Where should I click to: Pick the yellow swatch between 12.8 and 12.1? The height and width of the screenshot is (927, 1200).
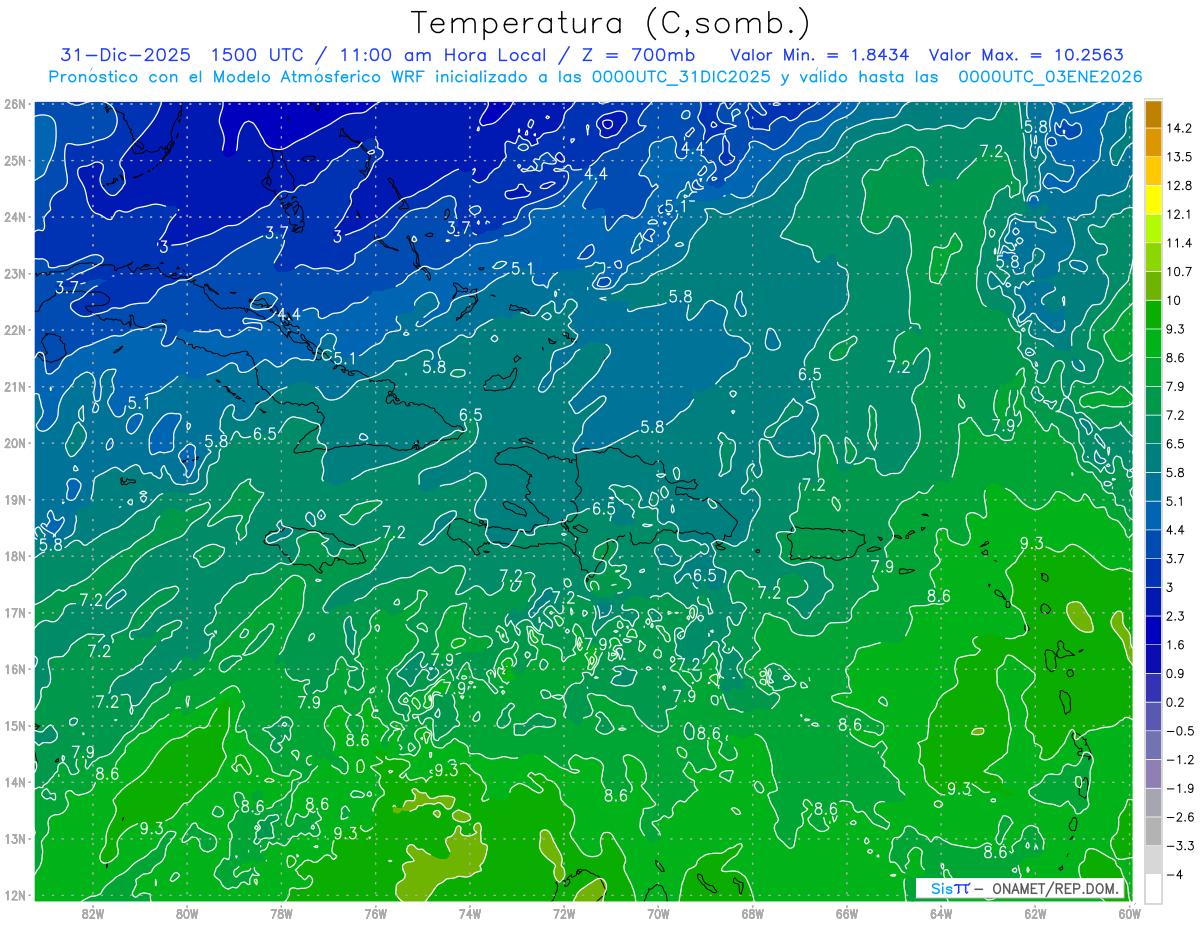point(1153,200)
